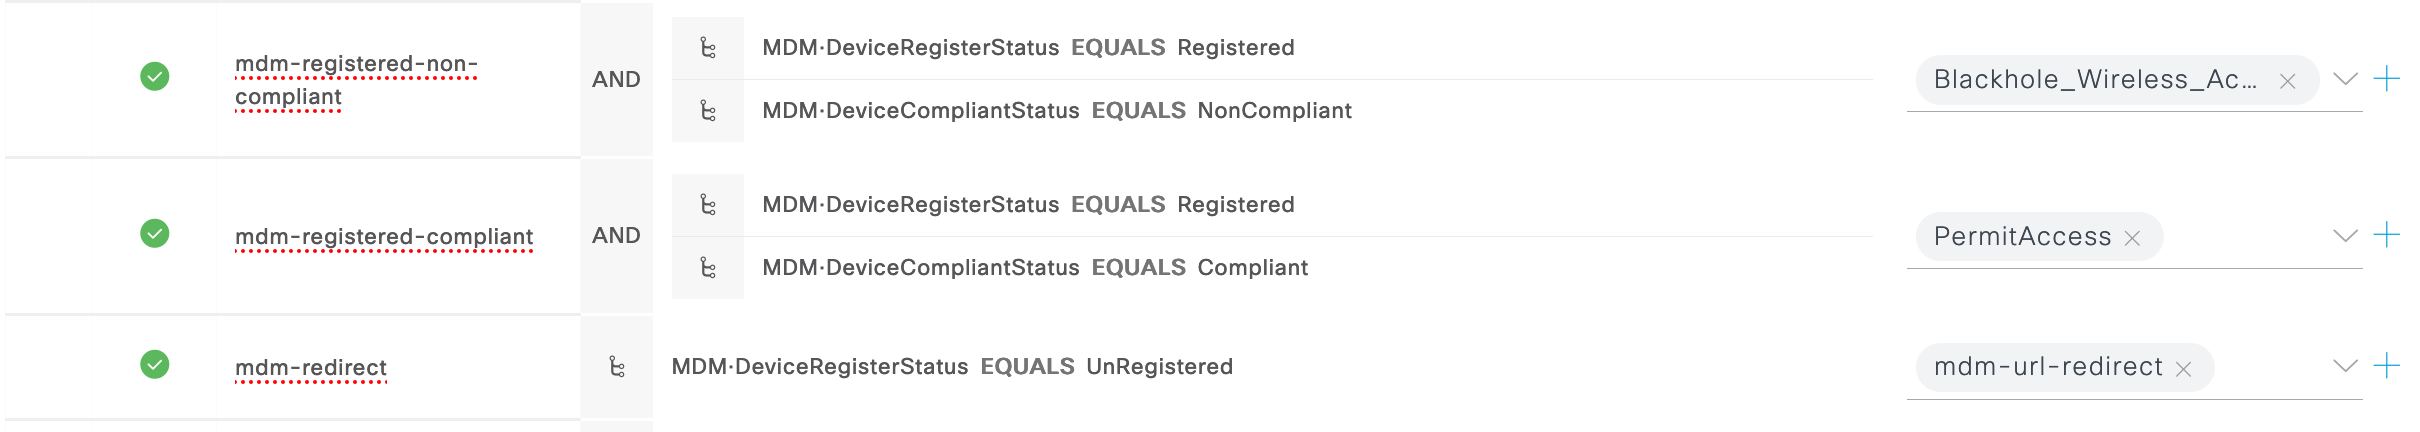The image size is (2420, 432).
Task: Toggle the green status of the mdm-registered-compliant rule
Action: coord(155,234)
